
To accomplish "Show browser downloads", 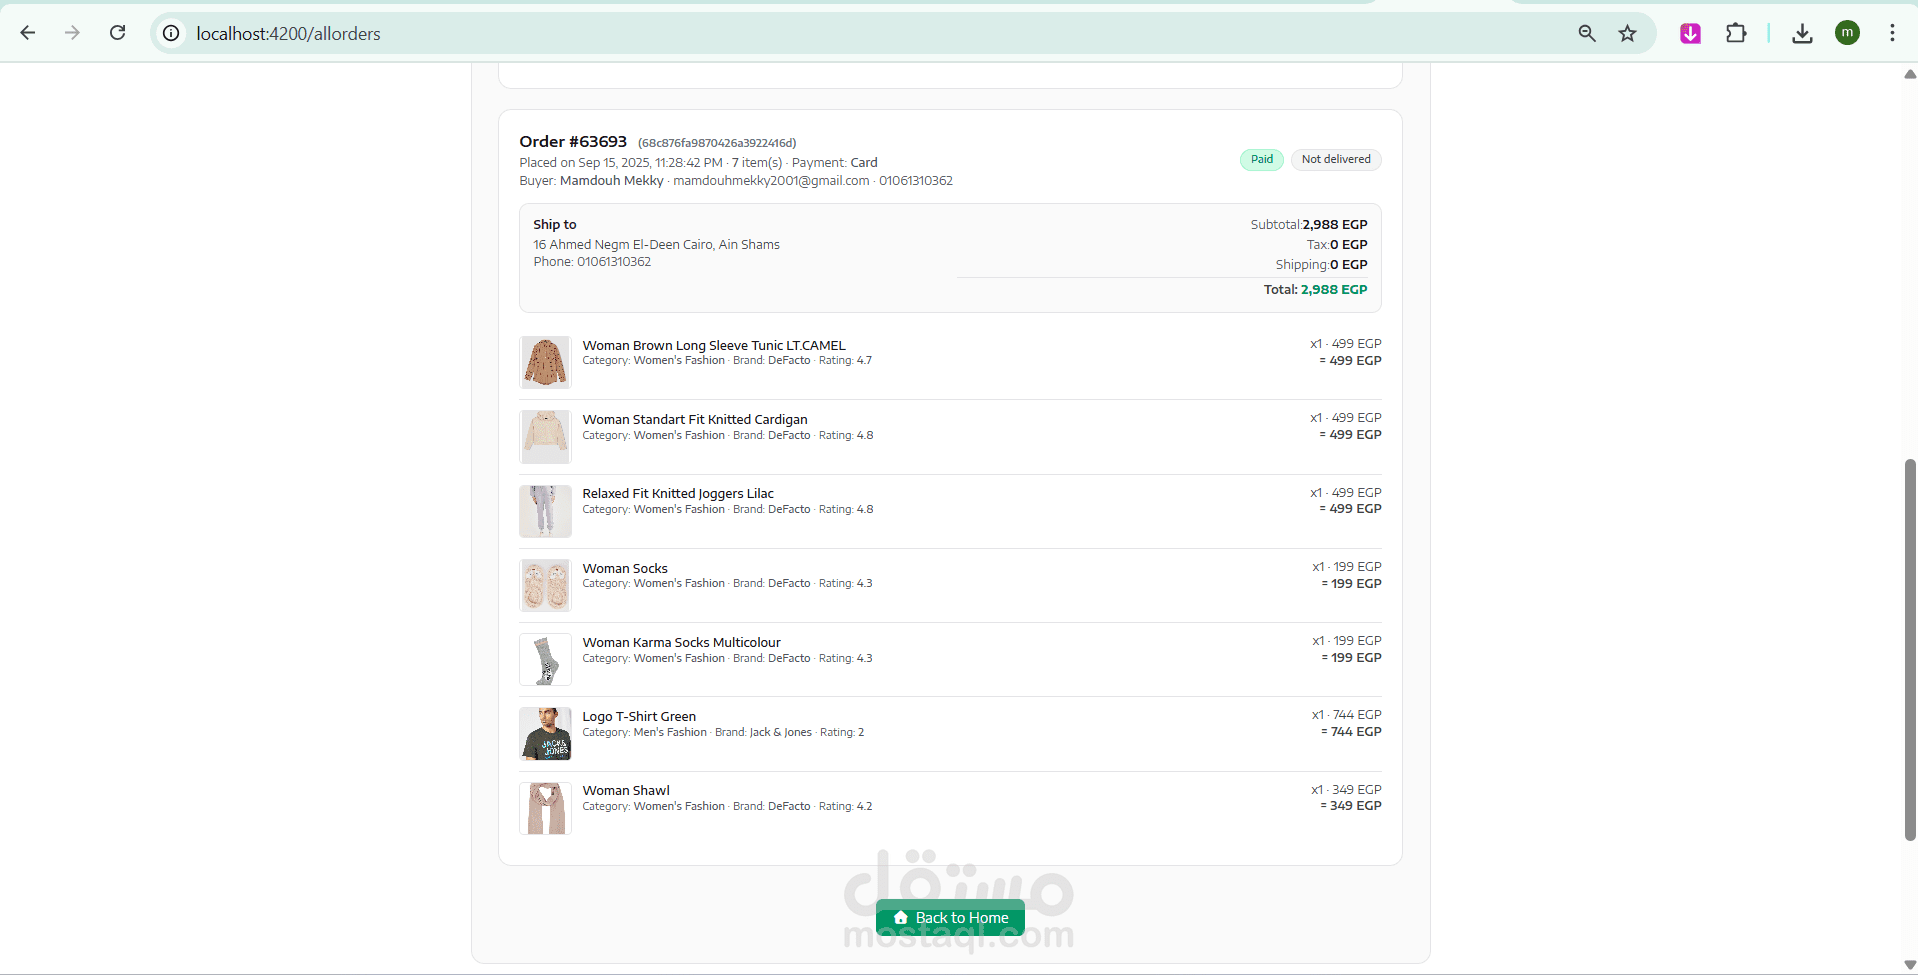I will click(1802, 33).
